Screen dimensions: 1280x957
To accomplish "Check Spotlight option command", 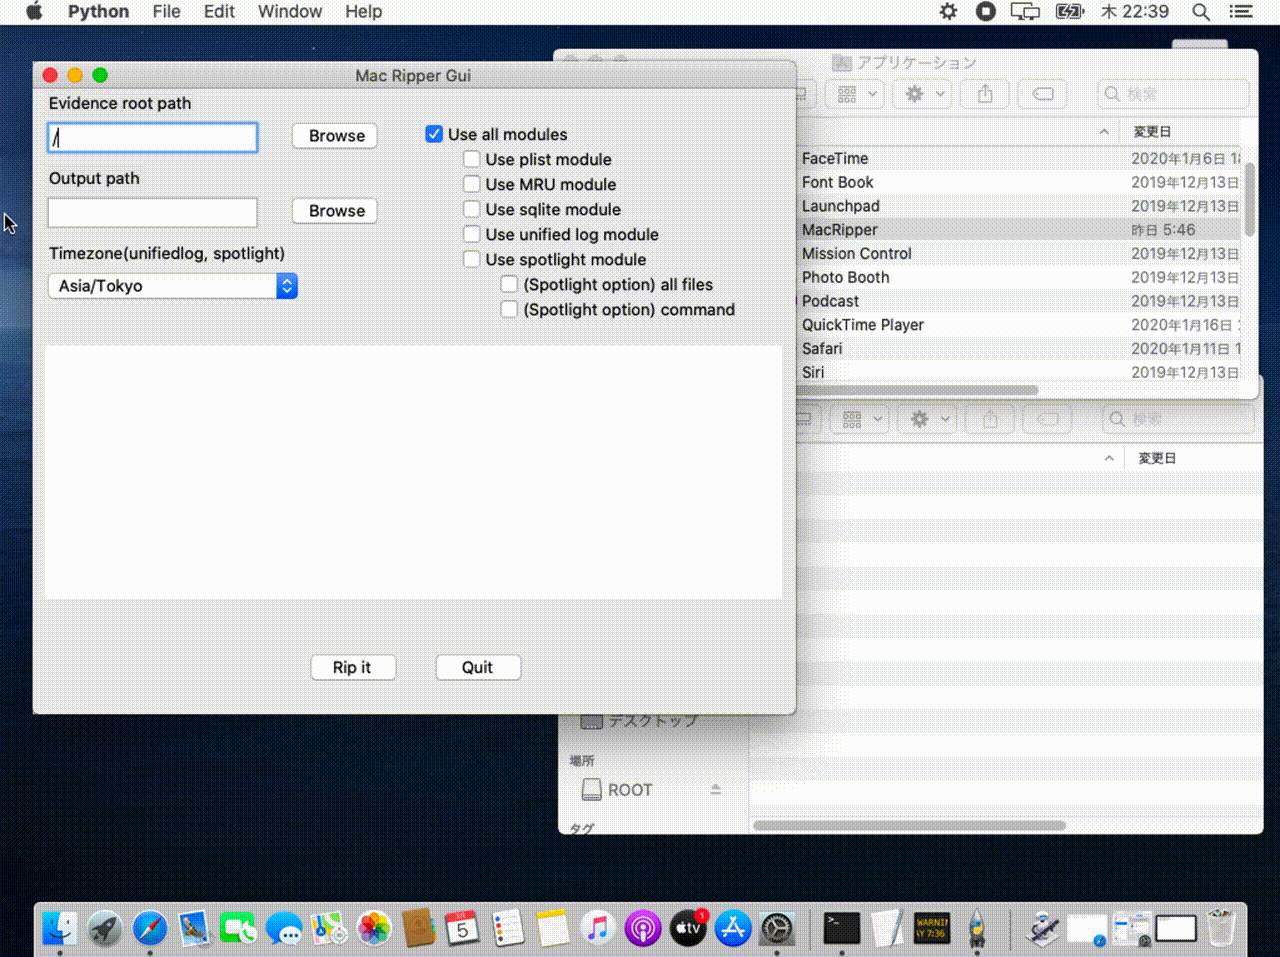I will [509, 309].
